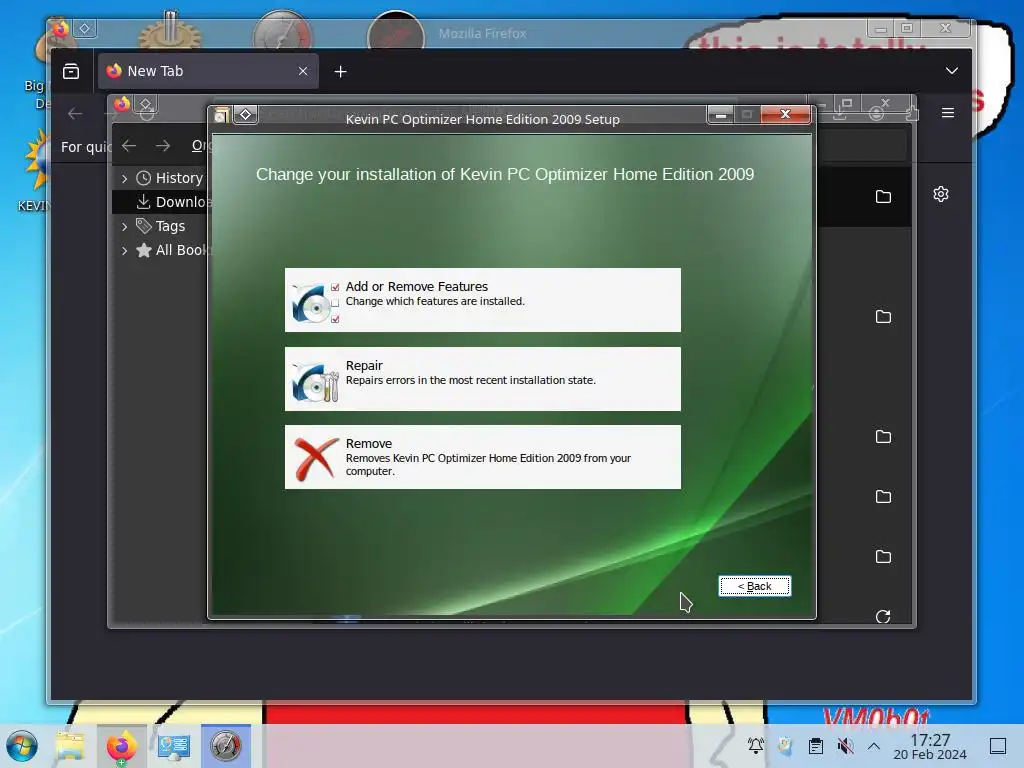Viewport: 1024px width, 768px height.
Task: Open a new Firefox tab with plus
Action: coord(340,71)
